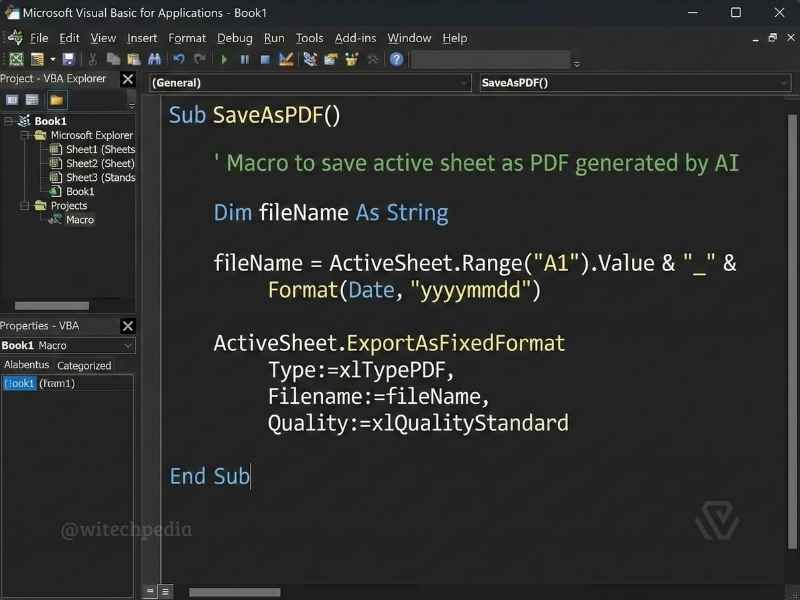Click the Save floppy disk icon

(x=69, y=60)
